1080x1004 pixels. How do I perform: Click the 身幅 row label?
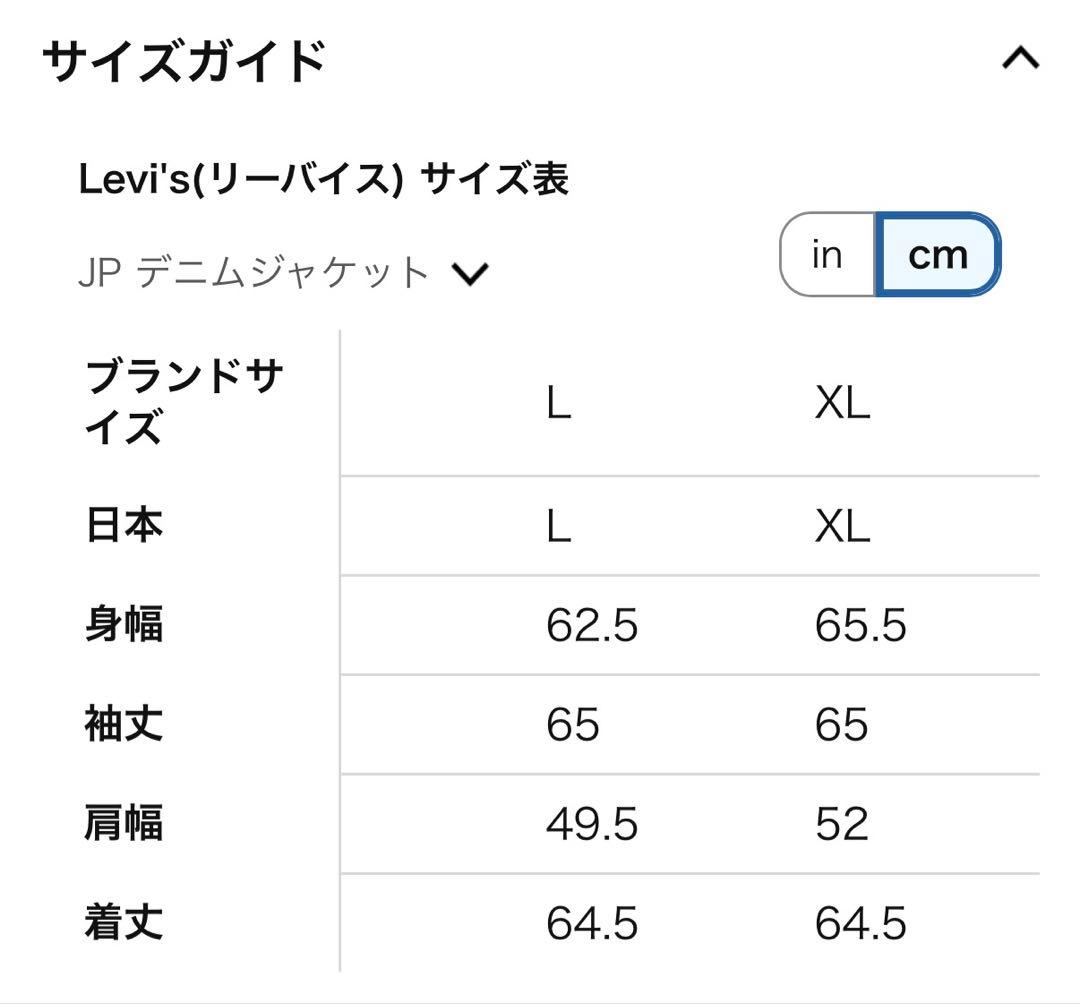coord(122,624)
